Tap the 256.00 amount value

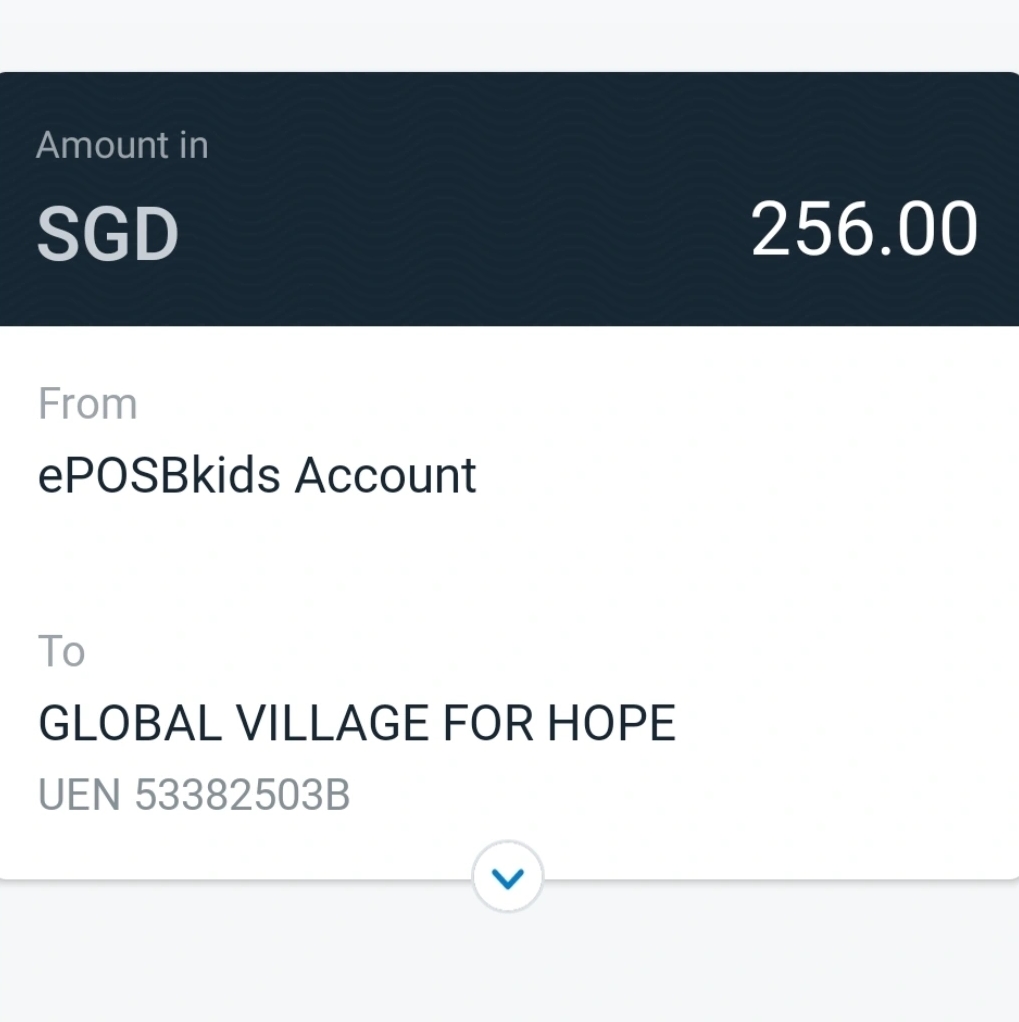[863, 231]
